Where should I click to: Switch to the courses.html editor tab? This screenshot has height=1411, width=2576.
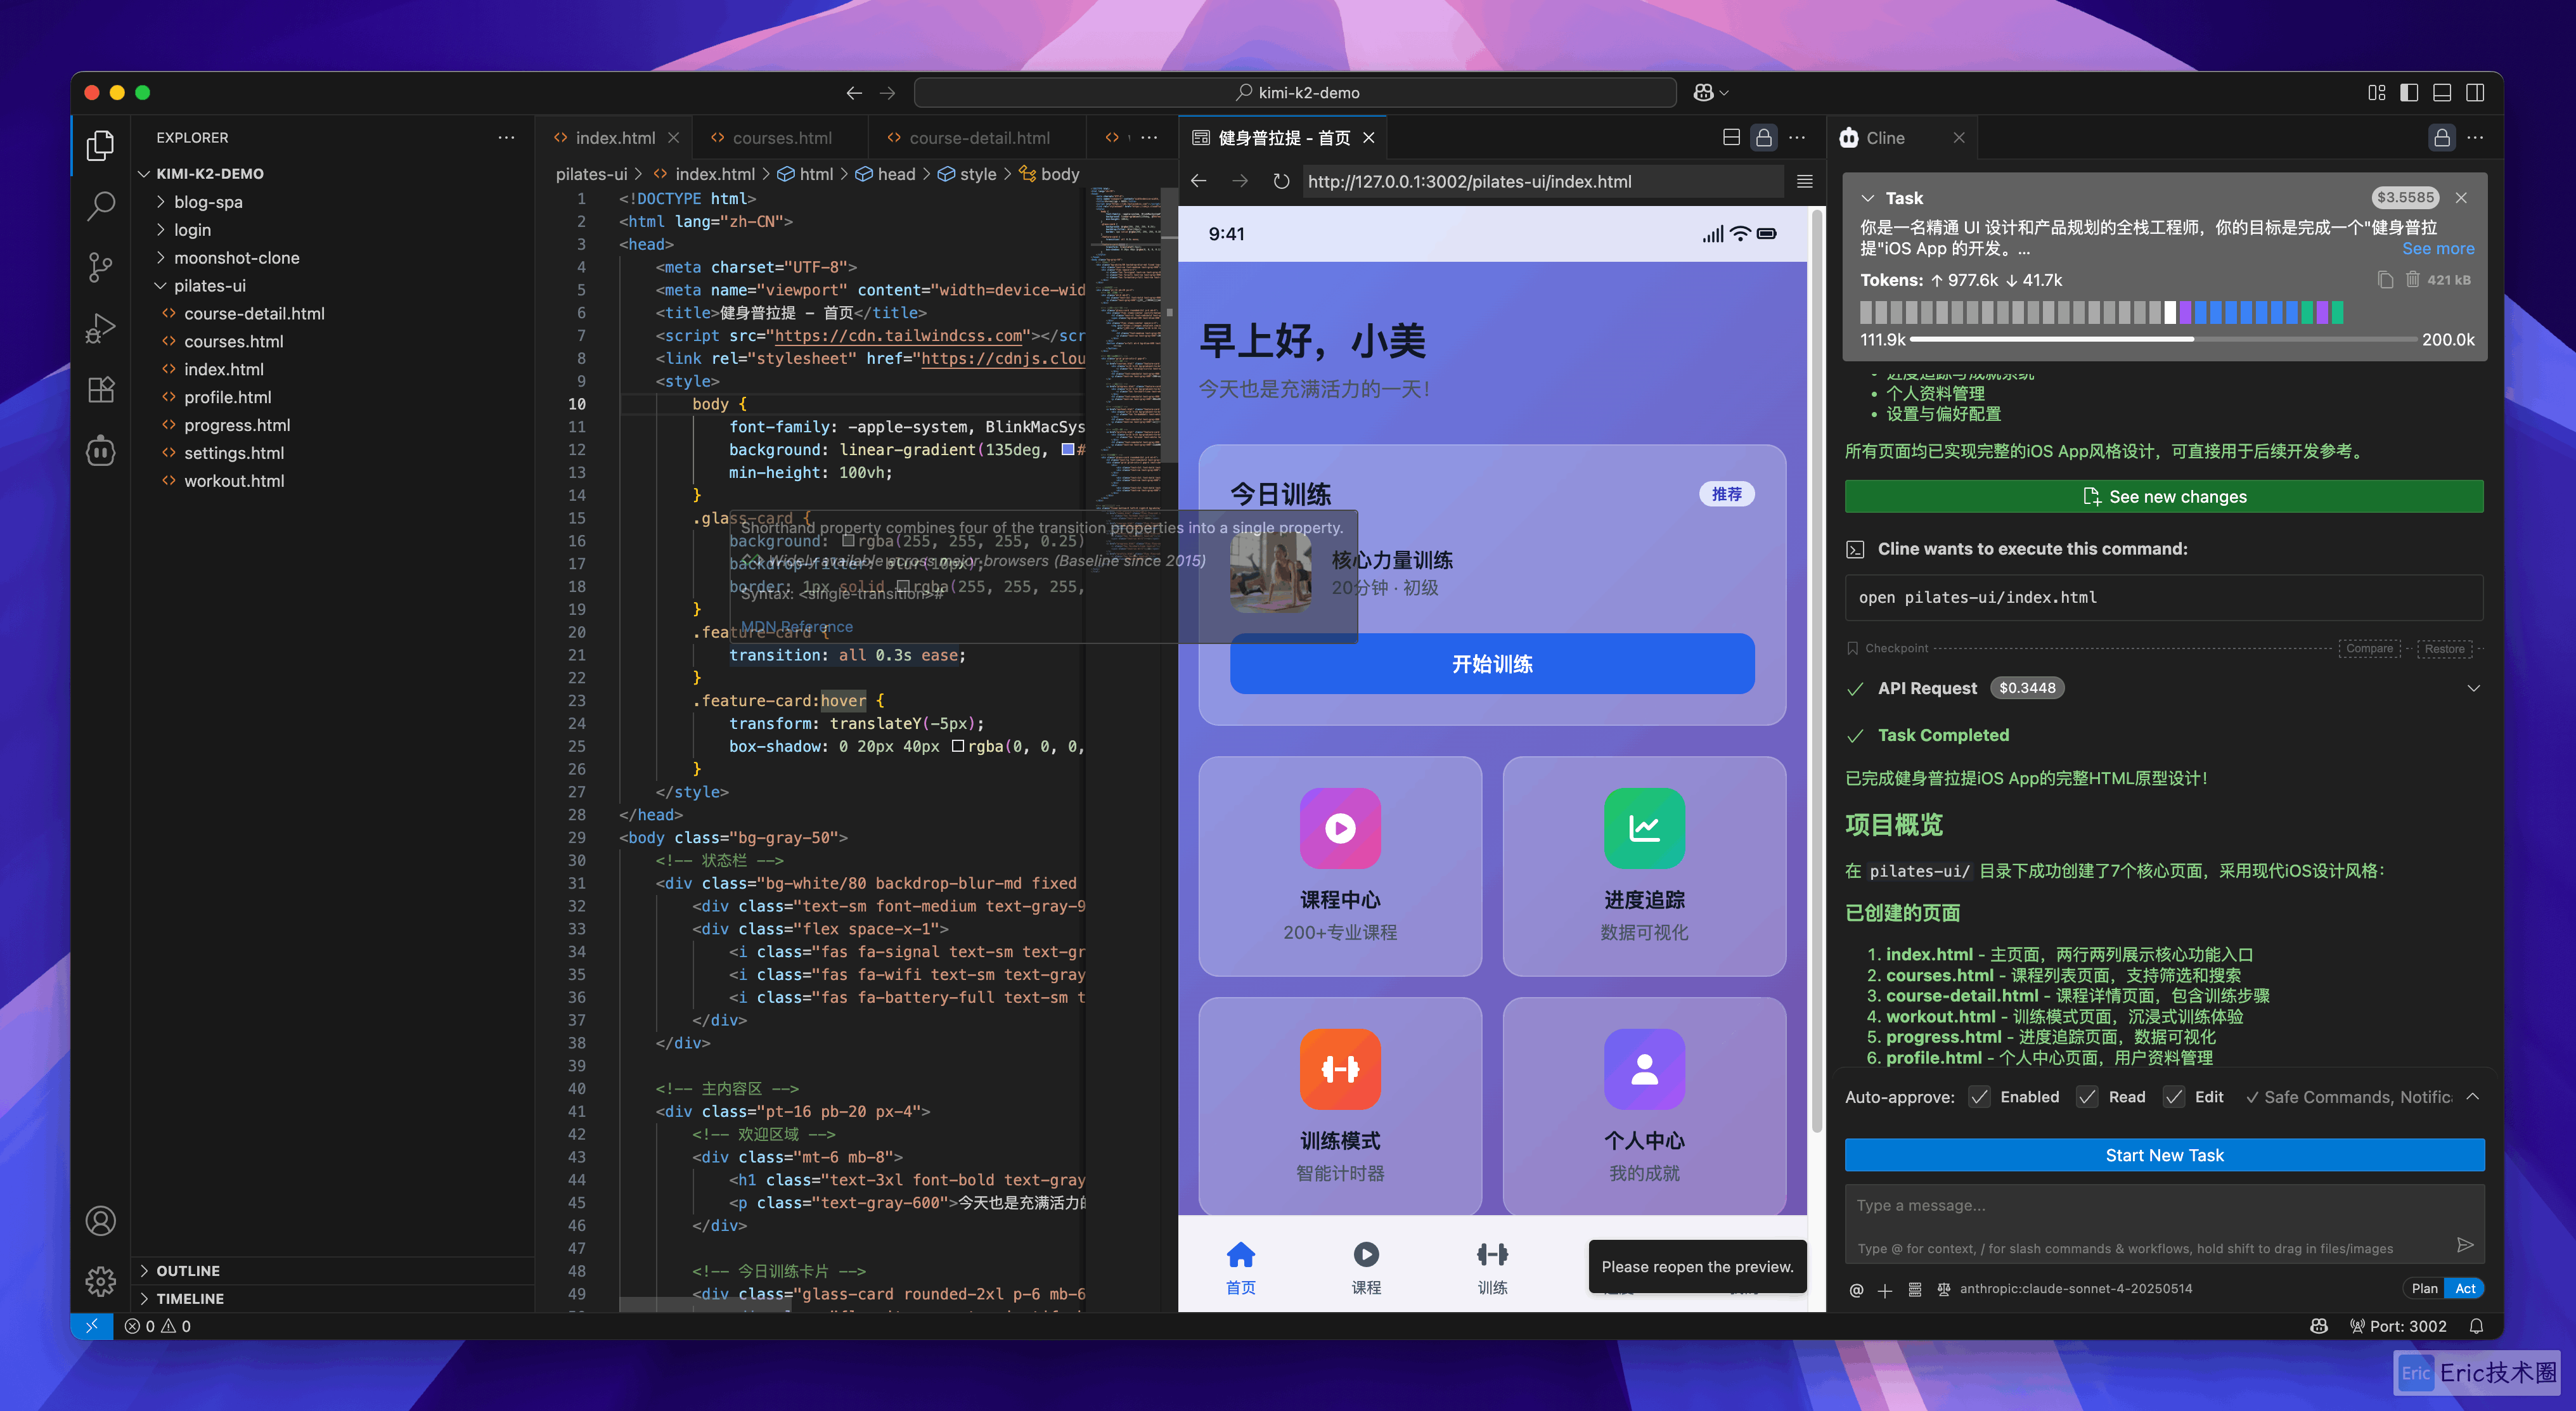(781, 138)
